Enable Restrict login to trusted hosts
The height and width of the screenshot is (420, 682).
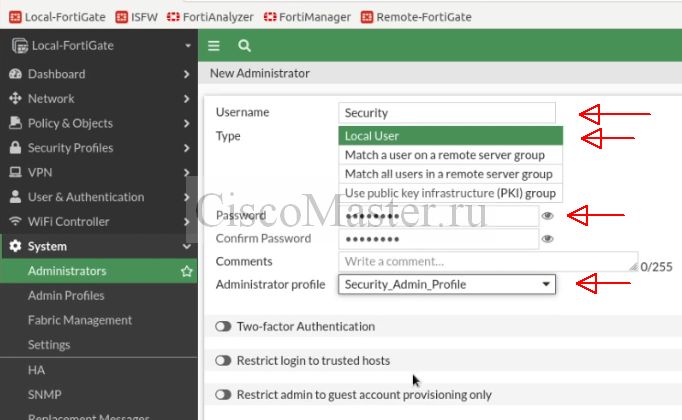click(223, 360)
